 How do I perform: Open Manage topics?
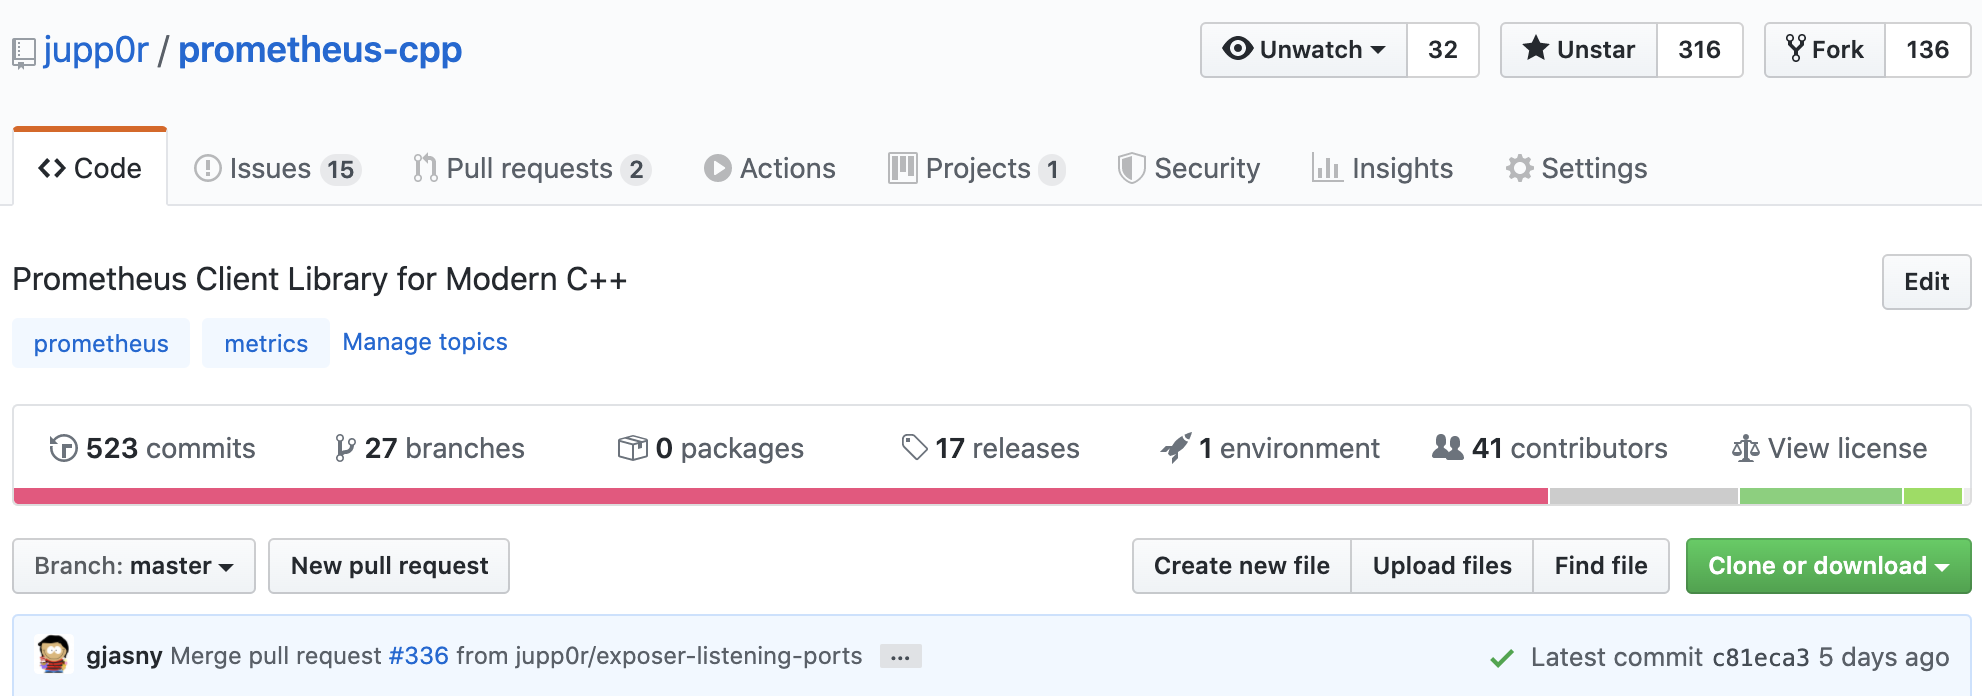425,342
